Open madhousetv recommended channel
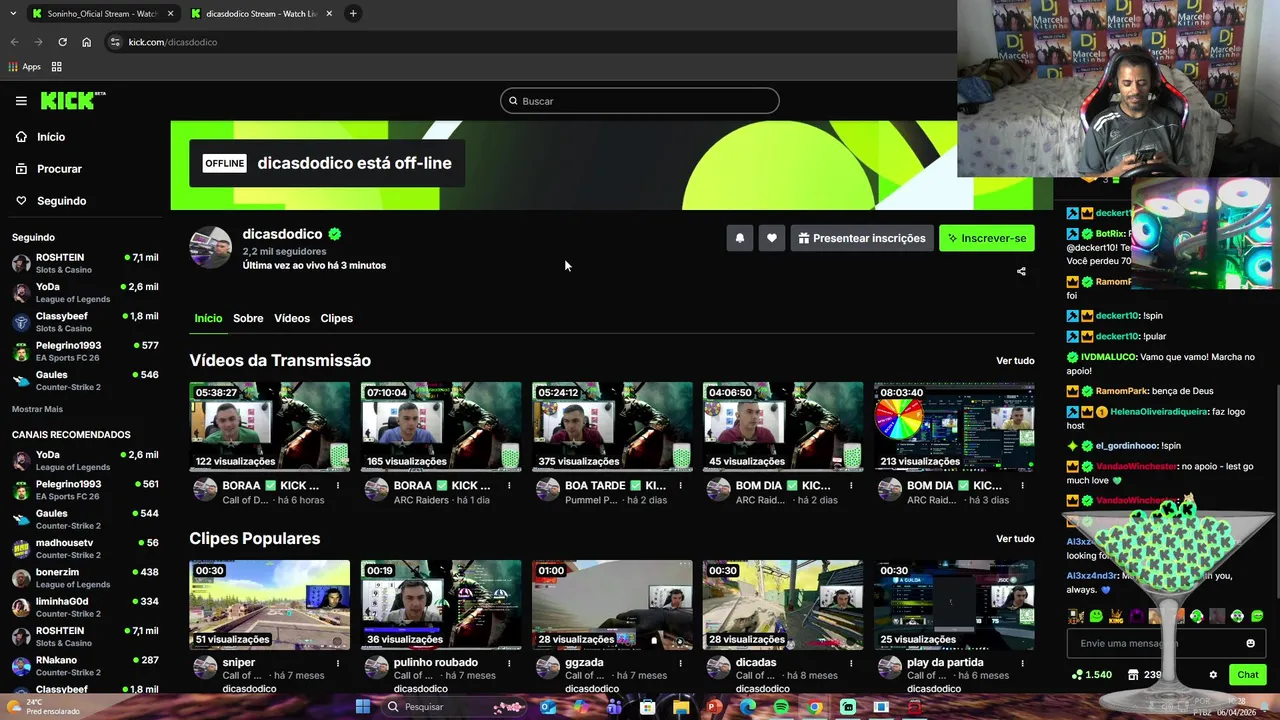Viewport: 1280px width, 720px height. point(85,548)
